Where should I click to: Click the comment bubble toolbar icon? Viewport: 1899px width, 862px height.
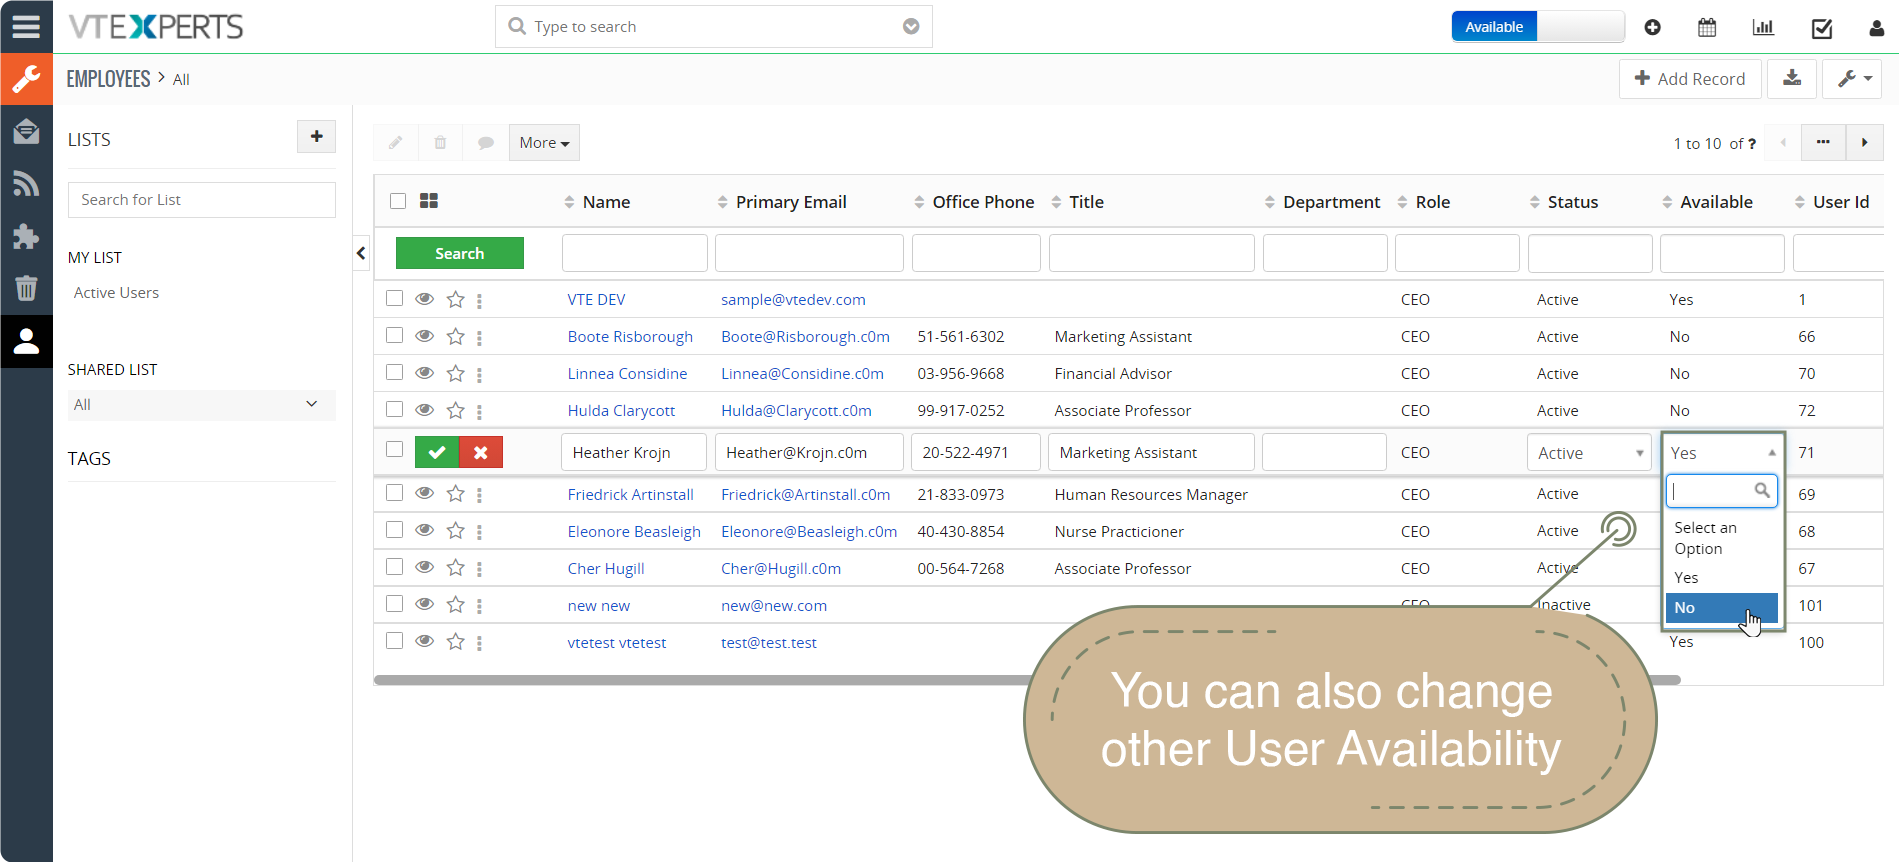point(486,143)
